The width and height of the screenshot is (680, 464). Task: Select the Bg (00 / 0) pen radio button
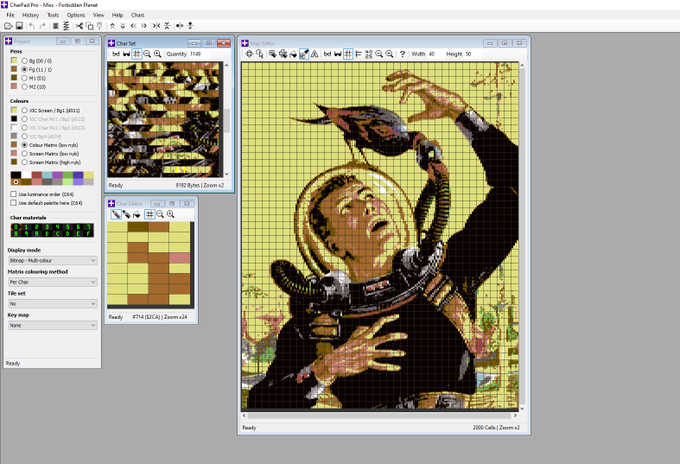pos(24,61)
